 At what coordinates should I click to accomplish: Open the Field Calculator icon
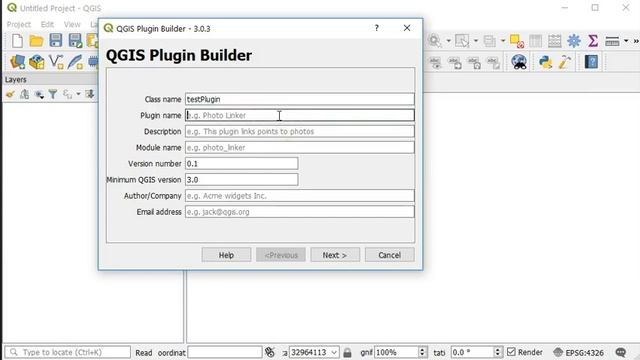click(x=555, y=41)
